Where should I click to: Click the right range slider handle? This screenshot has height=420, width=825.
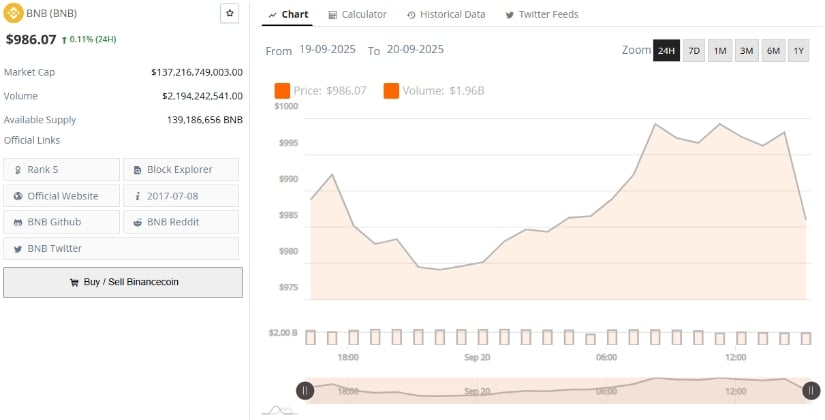click(x=811, y=391)
